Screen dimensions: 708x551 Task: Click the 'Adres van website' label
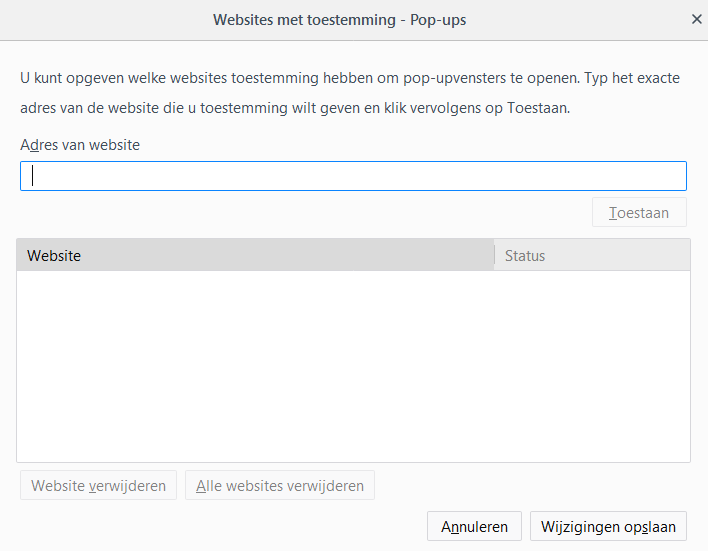tap(80, 145)
